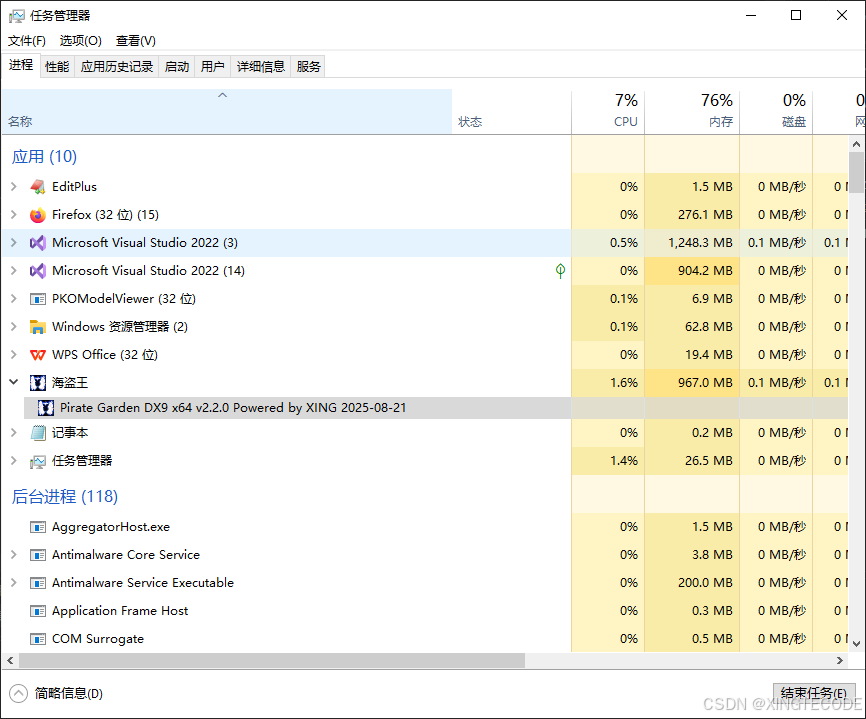Switch to the 用户 tab
This screenshot has width=866, height=719.
pos(213,67)
